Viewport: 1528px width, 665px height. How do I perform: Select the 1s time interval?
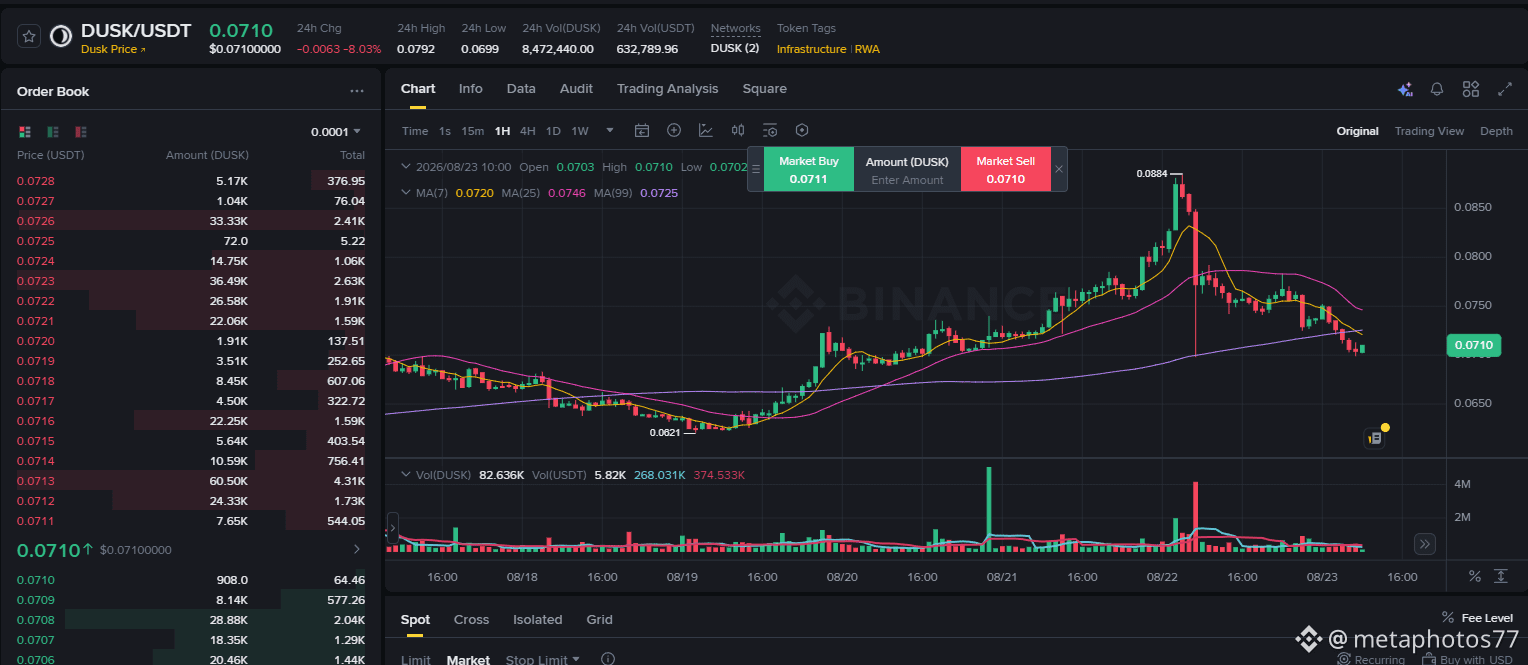(445, 131)
